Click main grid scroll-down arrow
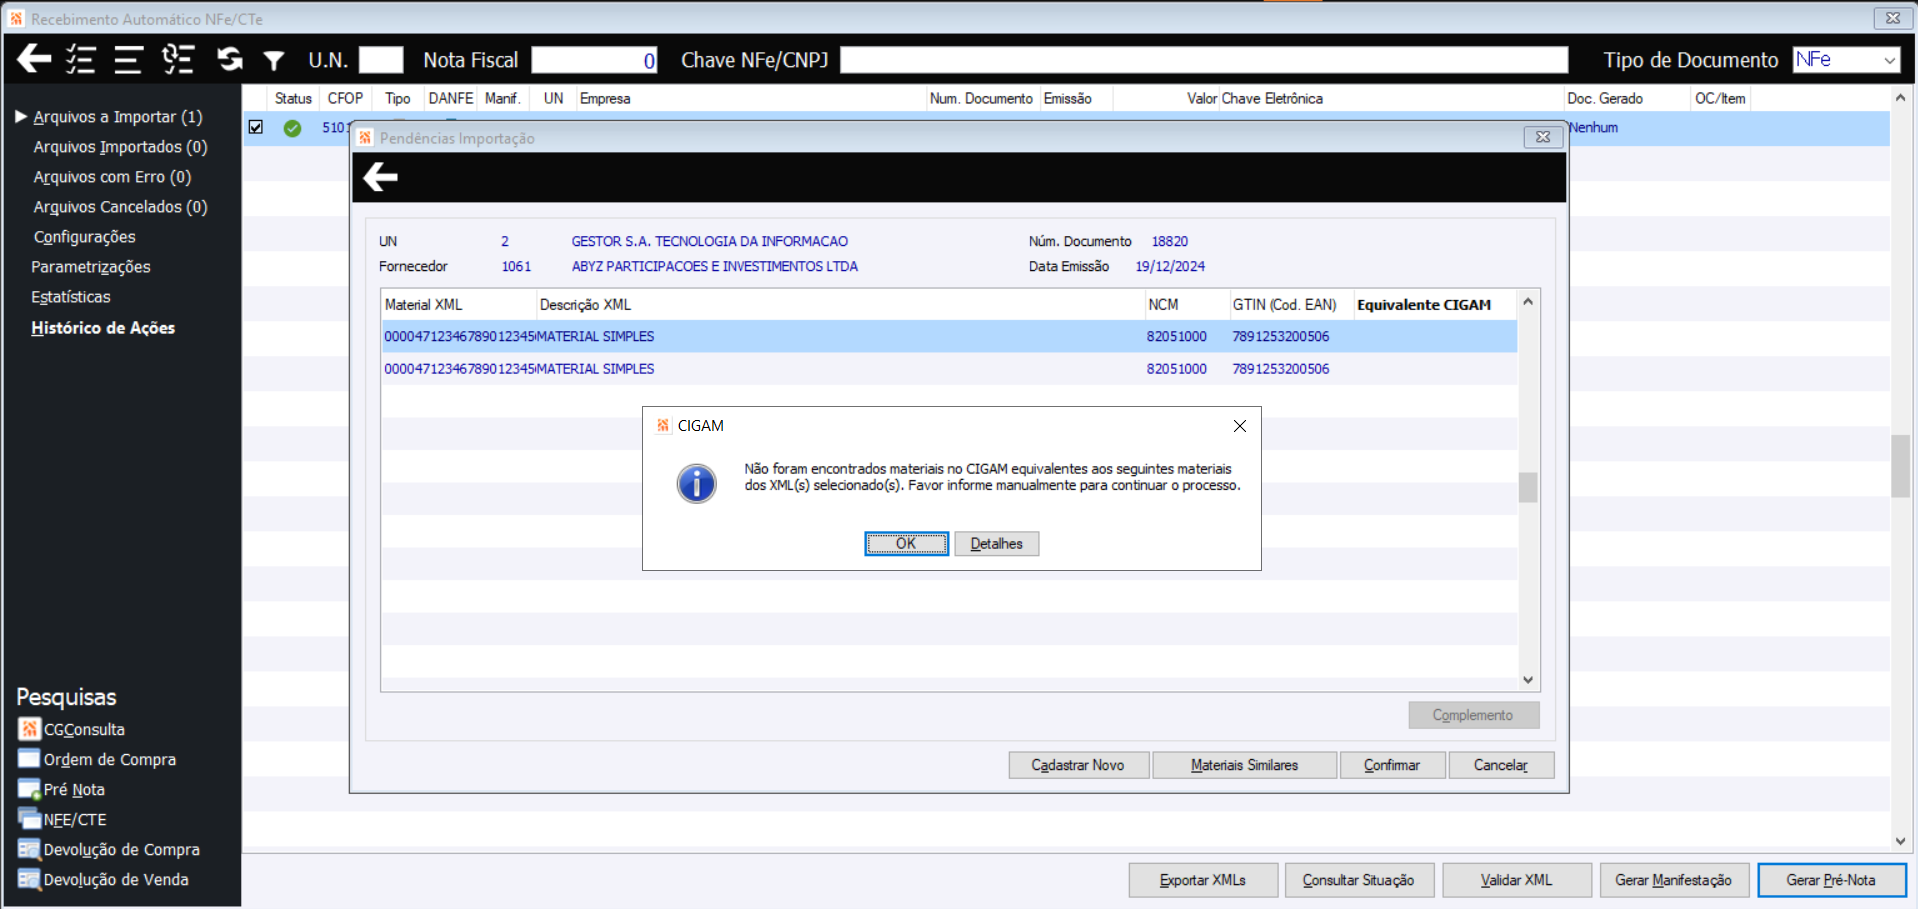Image resolution: width=1918 pixels, height=909 pixels. [1900, 842]
